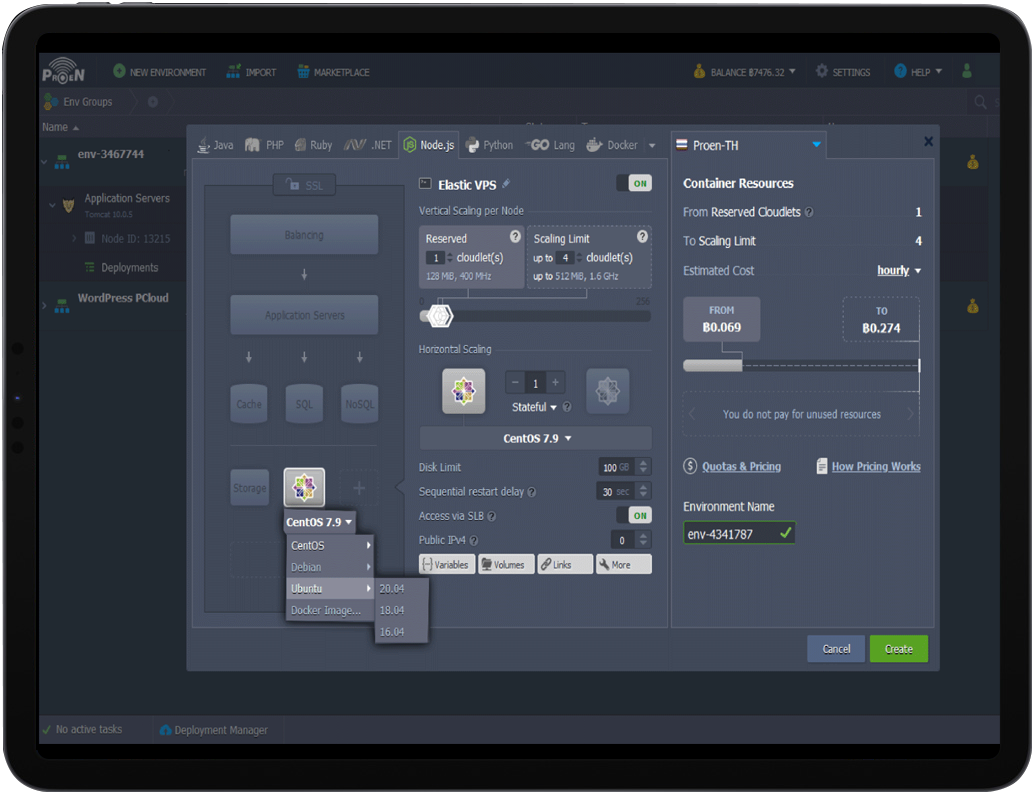Click the add extra layer plus block
The width and height of the screenshot is (1034, 794).
tap(359, 488)
